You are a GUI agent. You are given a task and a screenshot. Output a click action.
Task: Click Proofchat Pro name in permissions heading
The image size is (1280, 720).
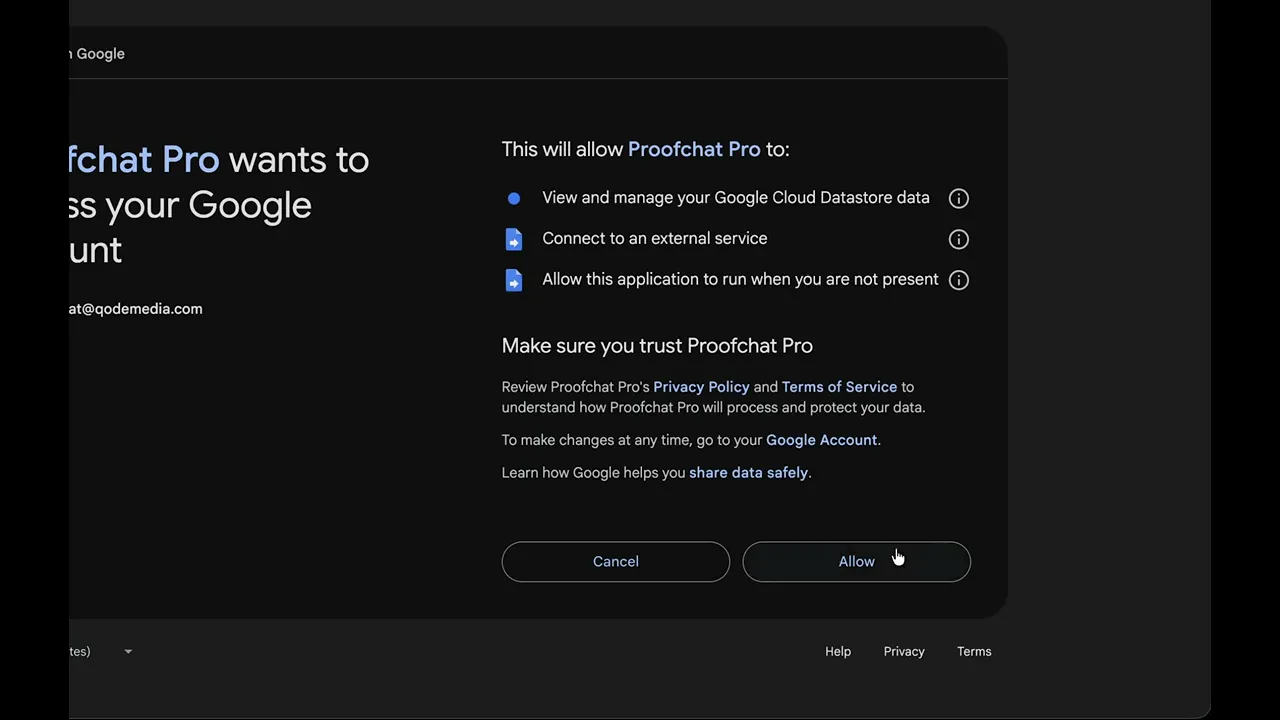(694, 149)
